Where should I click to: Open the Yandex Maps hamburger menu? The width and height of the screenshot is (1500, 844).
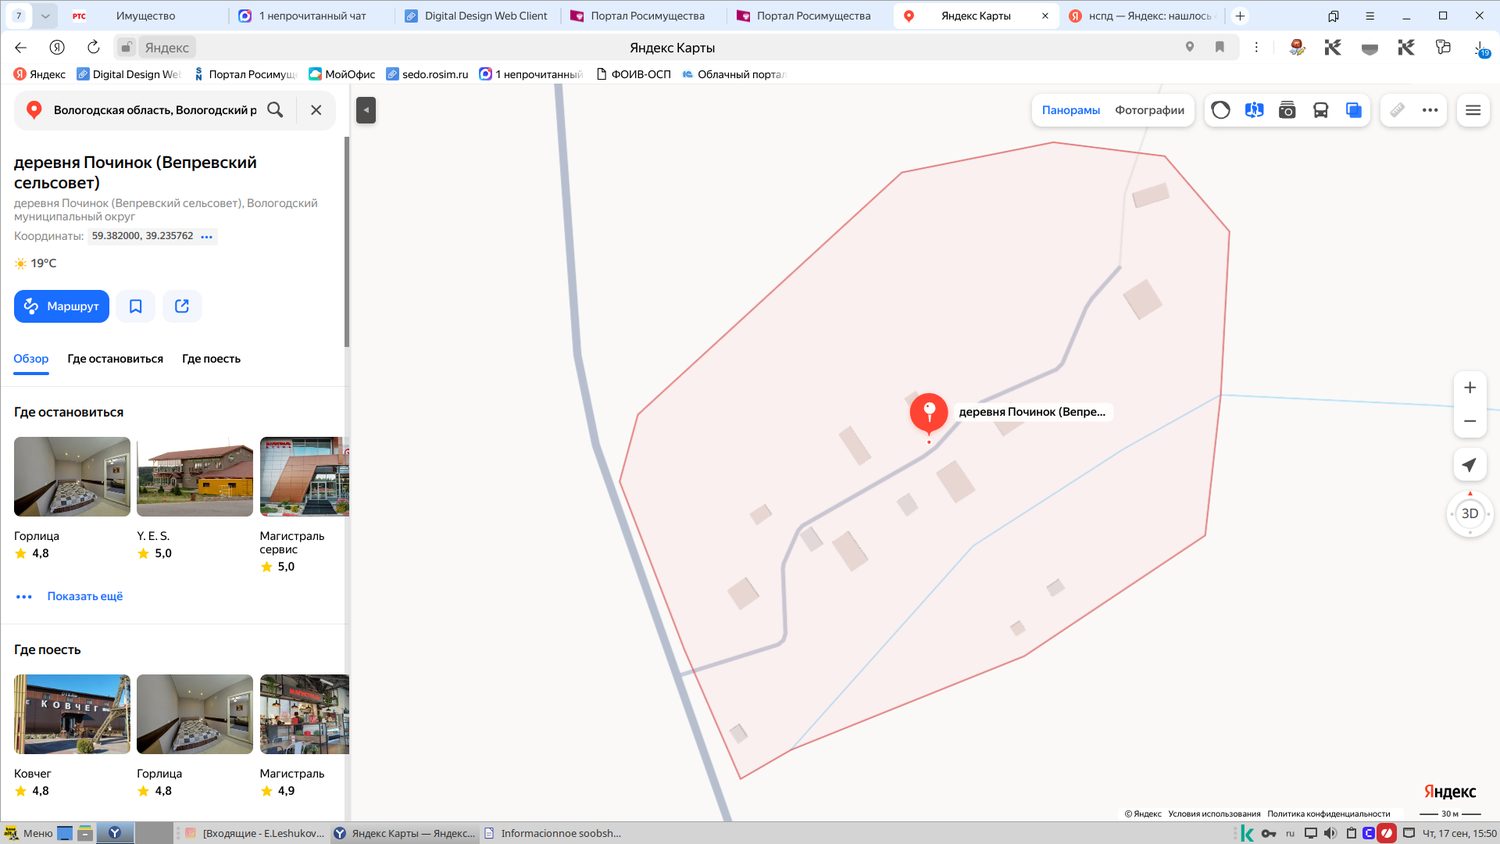pos(1473,110)
